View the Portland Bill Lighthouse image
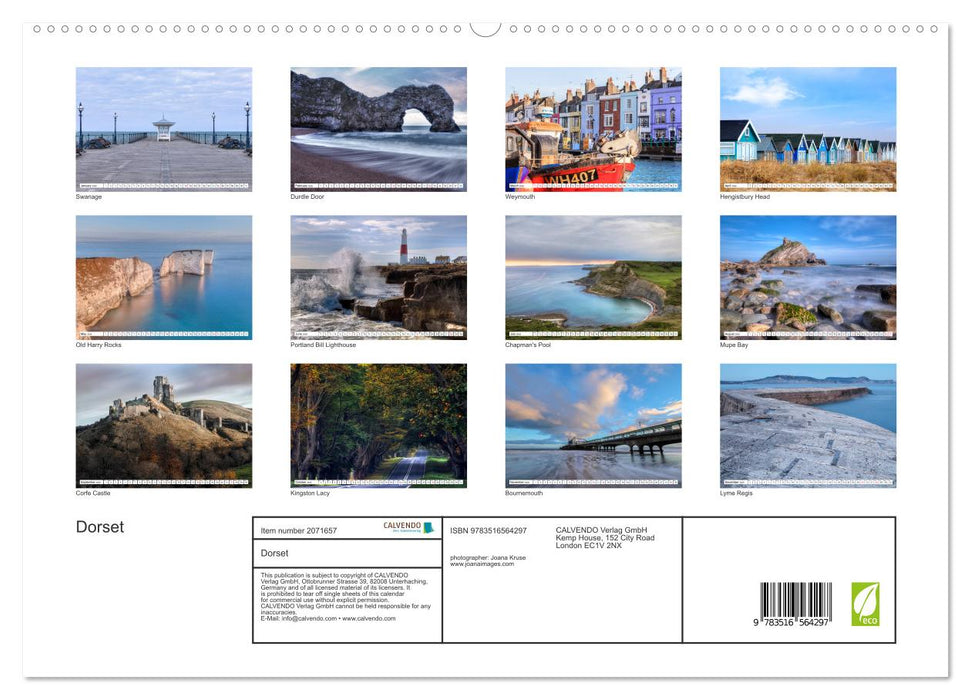This screenshot has width=971, height=700. 378,278
